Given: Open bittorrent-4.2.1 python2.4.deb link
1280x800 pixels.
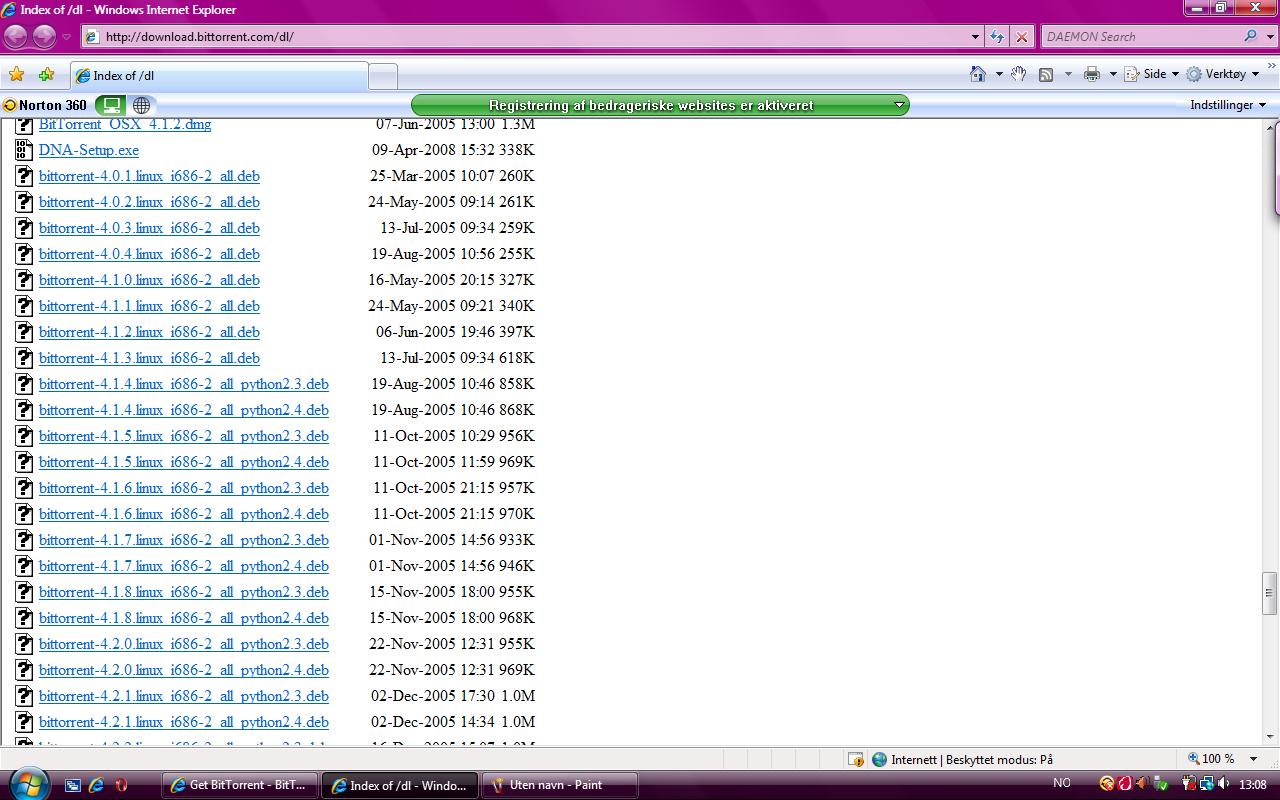Looking at the screenshot, I should 184,722.
